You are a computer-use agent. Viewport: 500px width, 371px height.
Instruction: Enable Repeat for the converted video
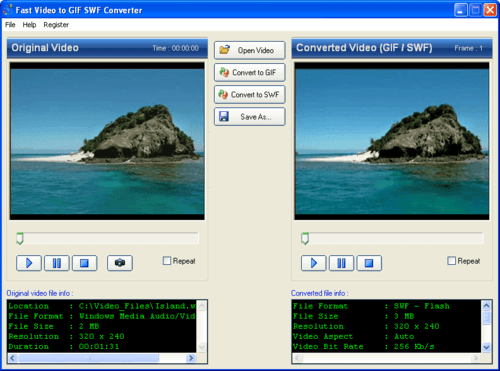[451, 261]
